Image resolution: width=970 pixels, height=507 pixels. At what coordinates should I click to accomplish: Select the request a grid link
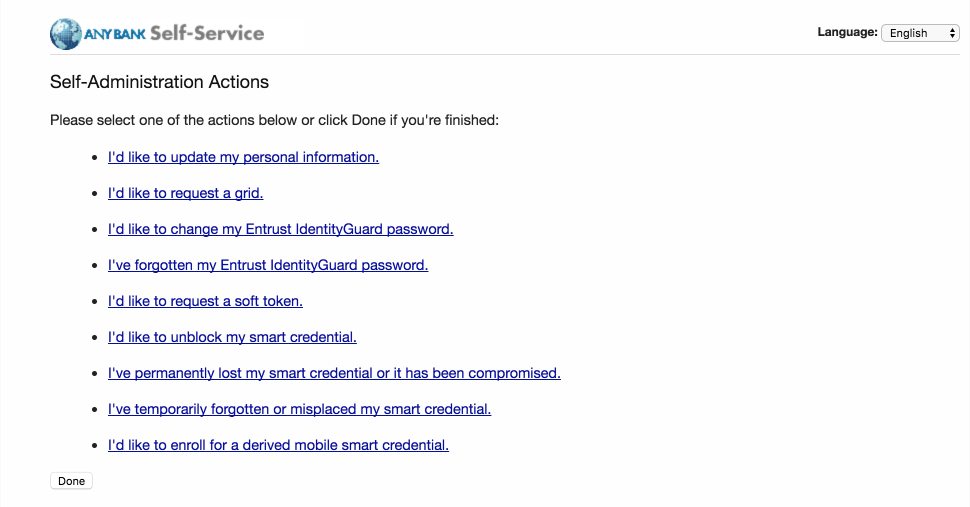186,193
